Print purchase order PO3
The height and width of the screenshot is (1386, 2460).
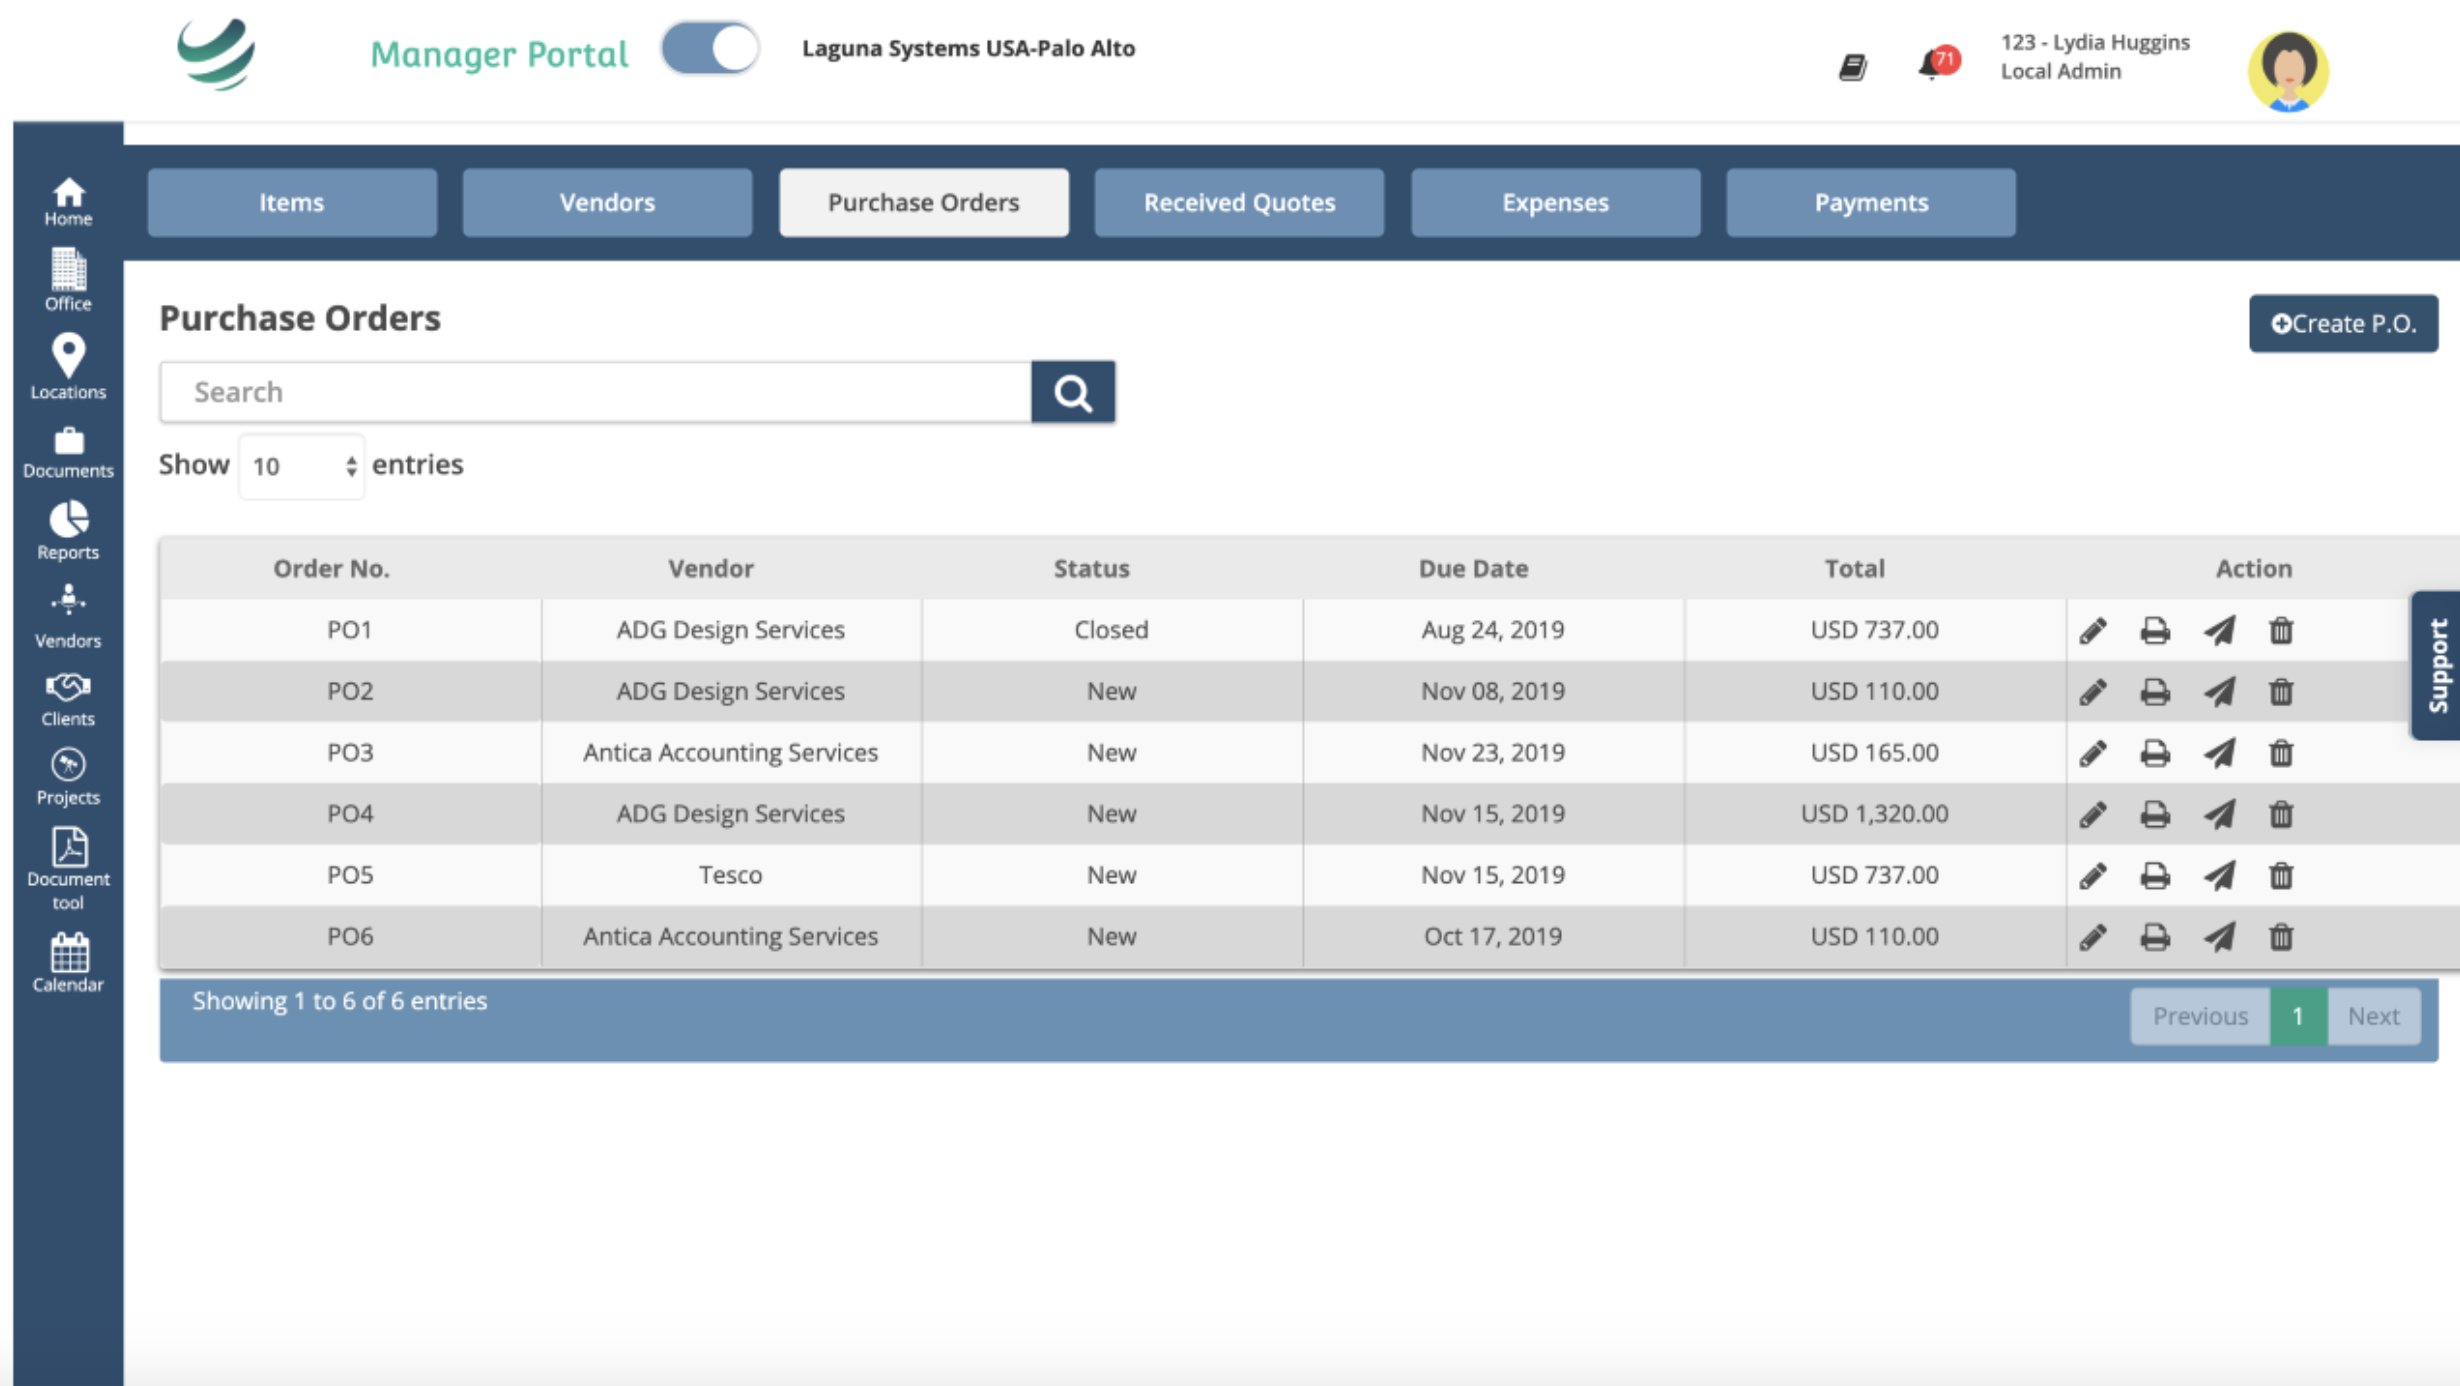[2155, 753]
